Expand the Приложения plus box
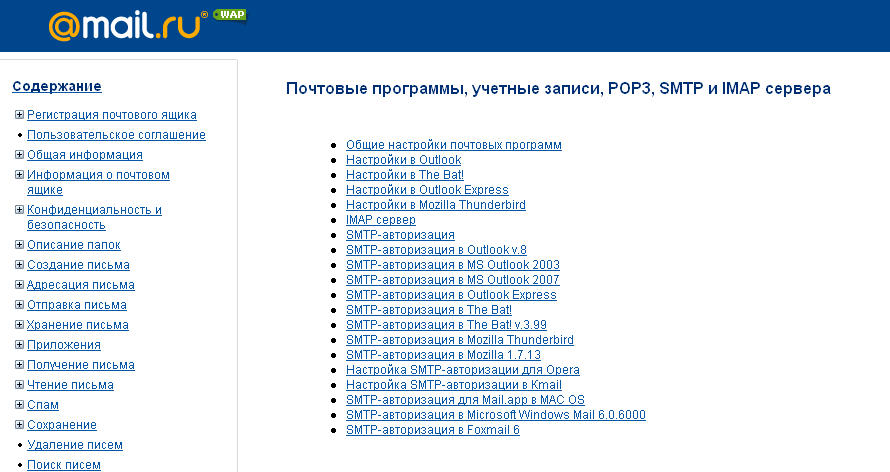 point(19,345)
